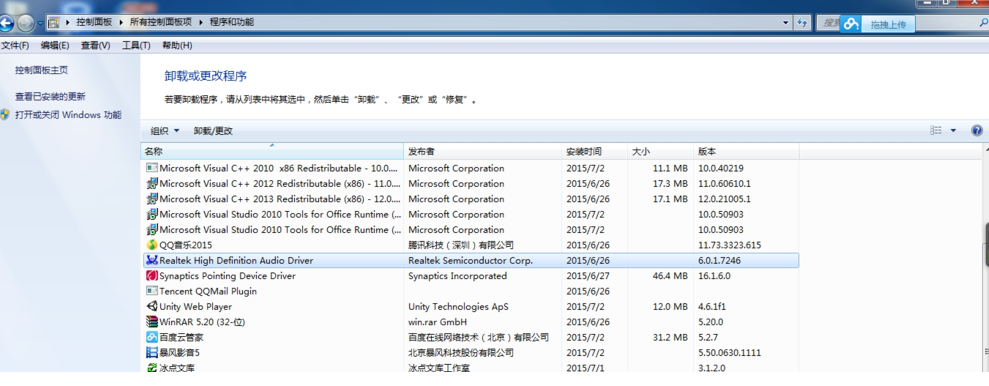Select Microsoft Visual C++ 2013 Redistributable entry
The height and width of the screenshot is (386, 989).
(279, 199)
